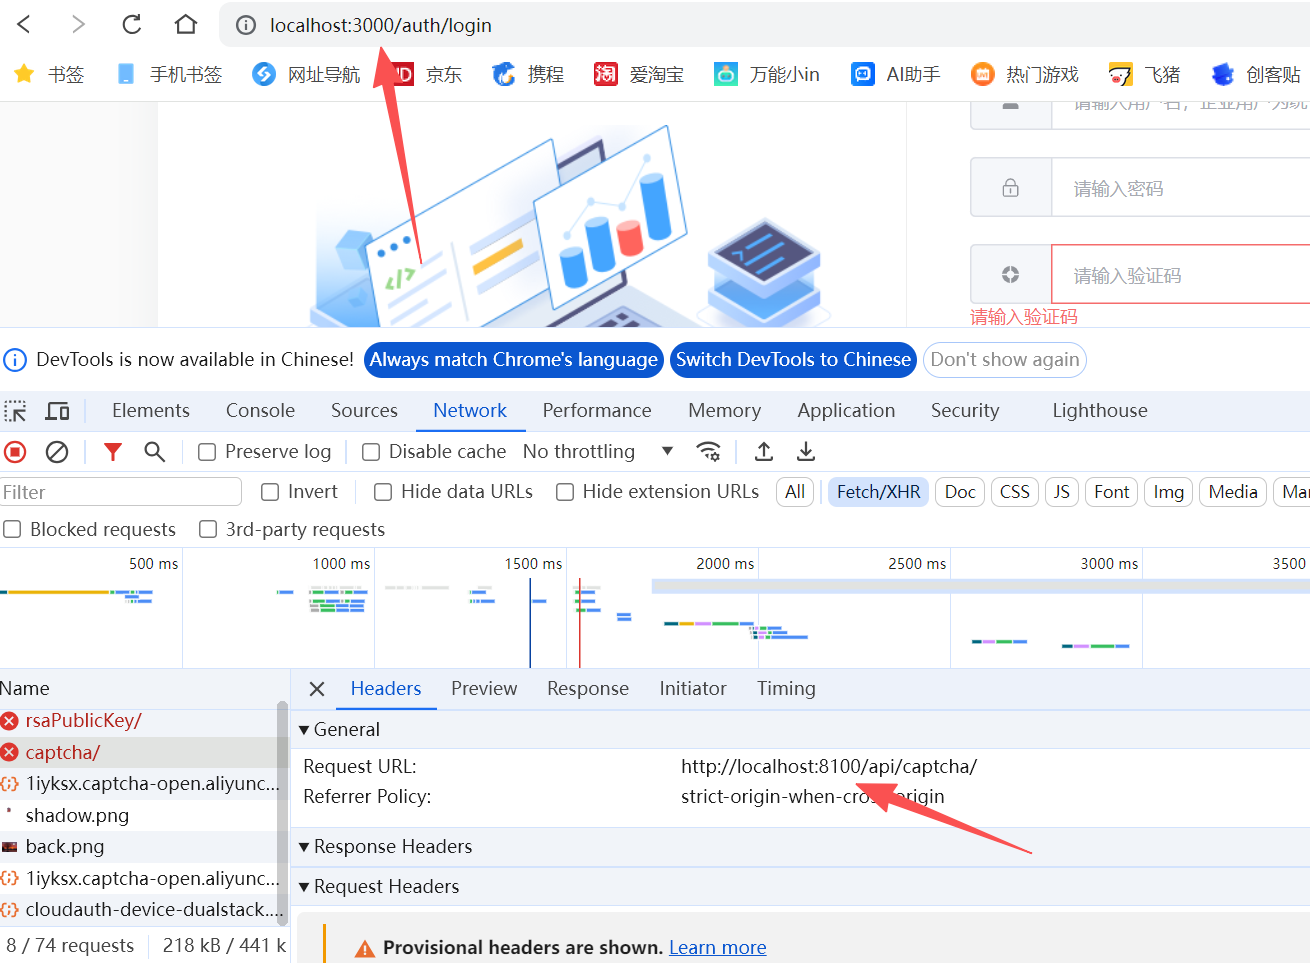Export HAR file with download icon
This screenshot has height=963, width=1310.
[806, 452]
